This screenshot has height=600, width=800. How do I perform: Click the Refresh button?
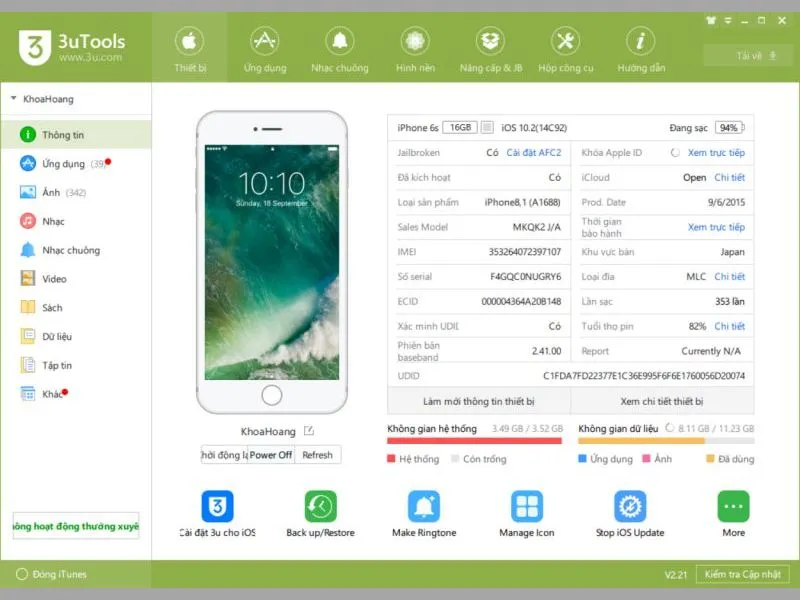[317, 455]
